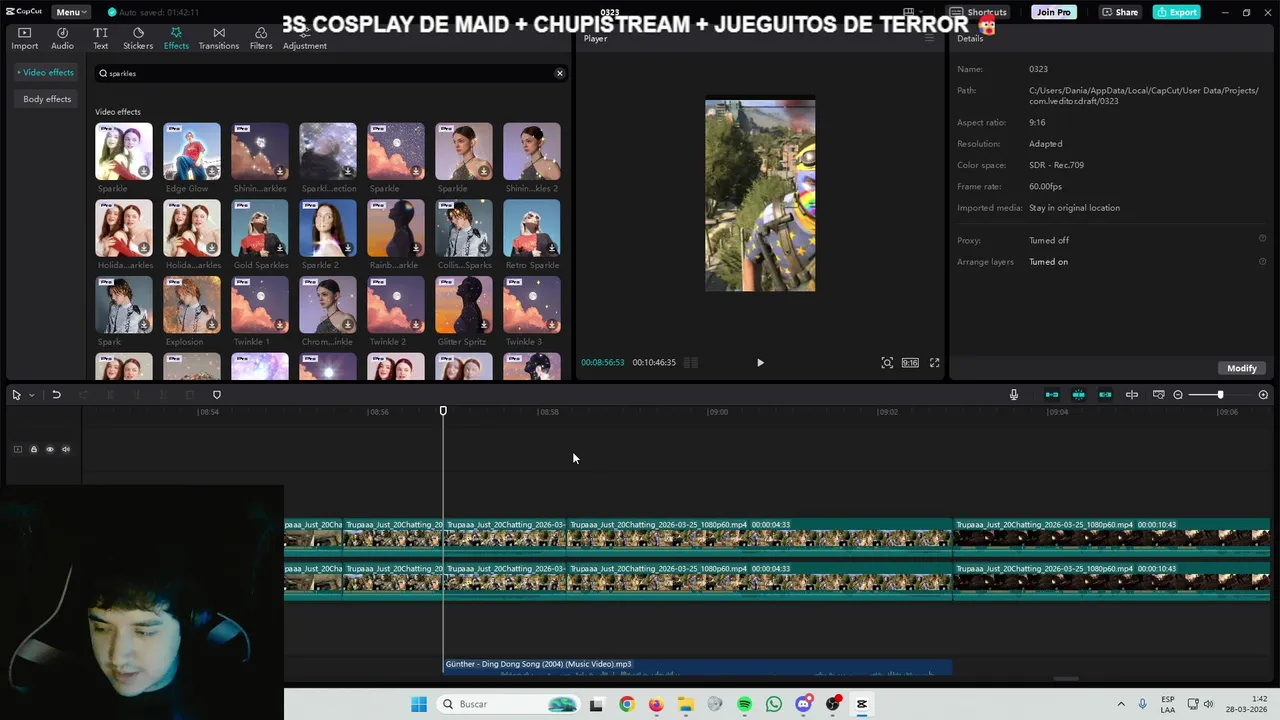The height and width of the screenshot is (720, 1280).
Task: Download the Spark effect
Action: coord(144,325)
